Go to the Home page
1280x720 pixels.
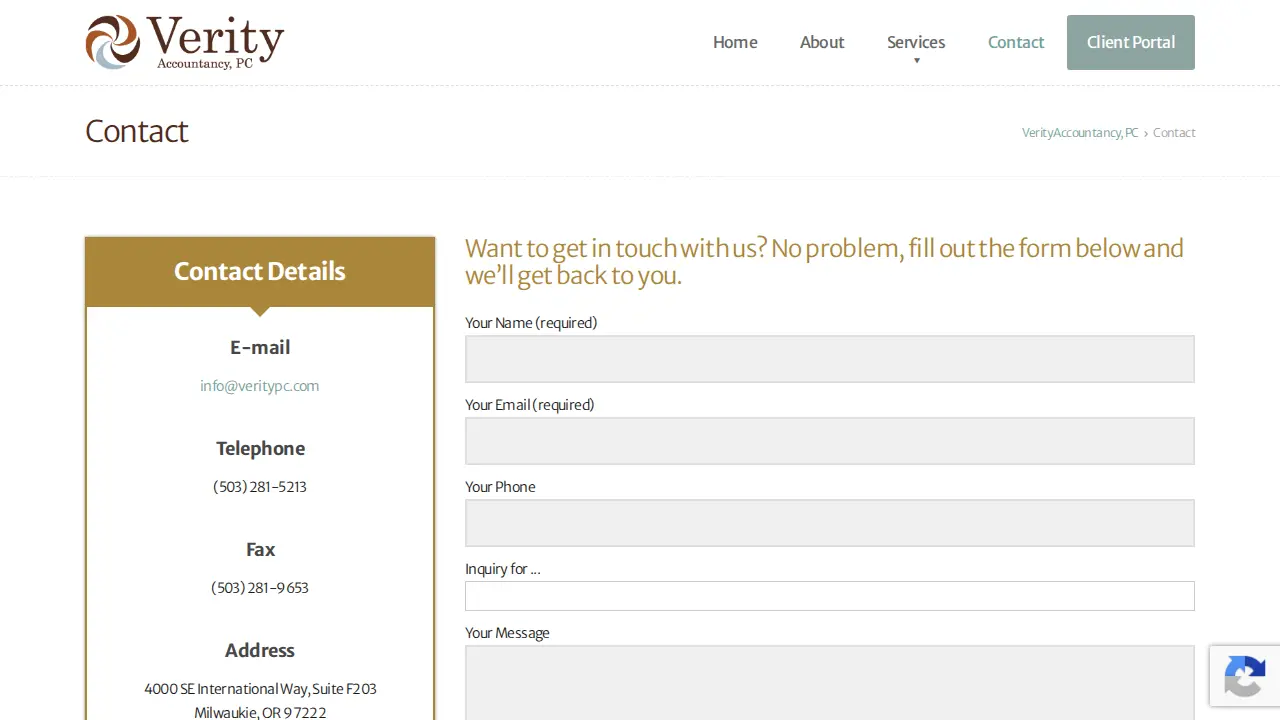(735, 42)
